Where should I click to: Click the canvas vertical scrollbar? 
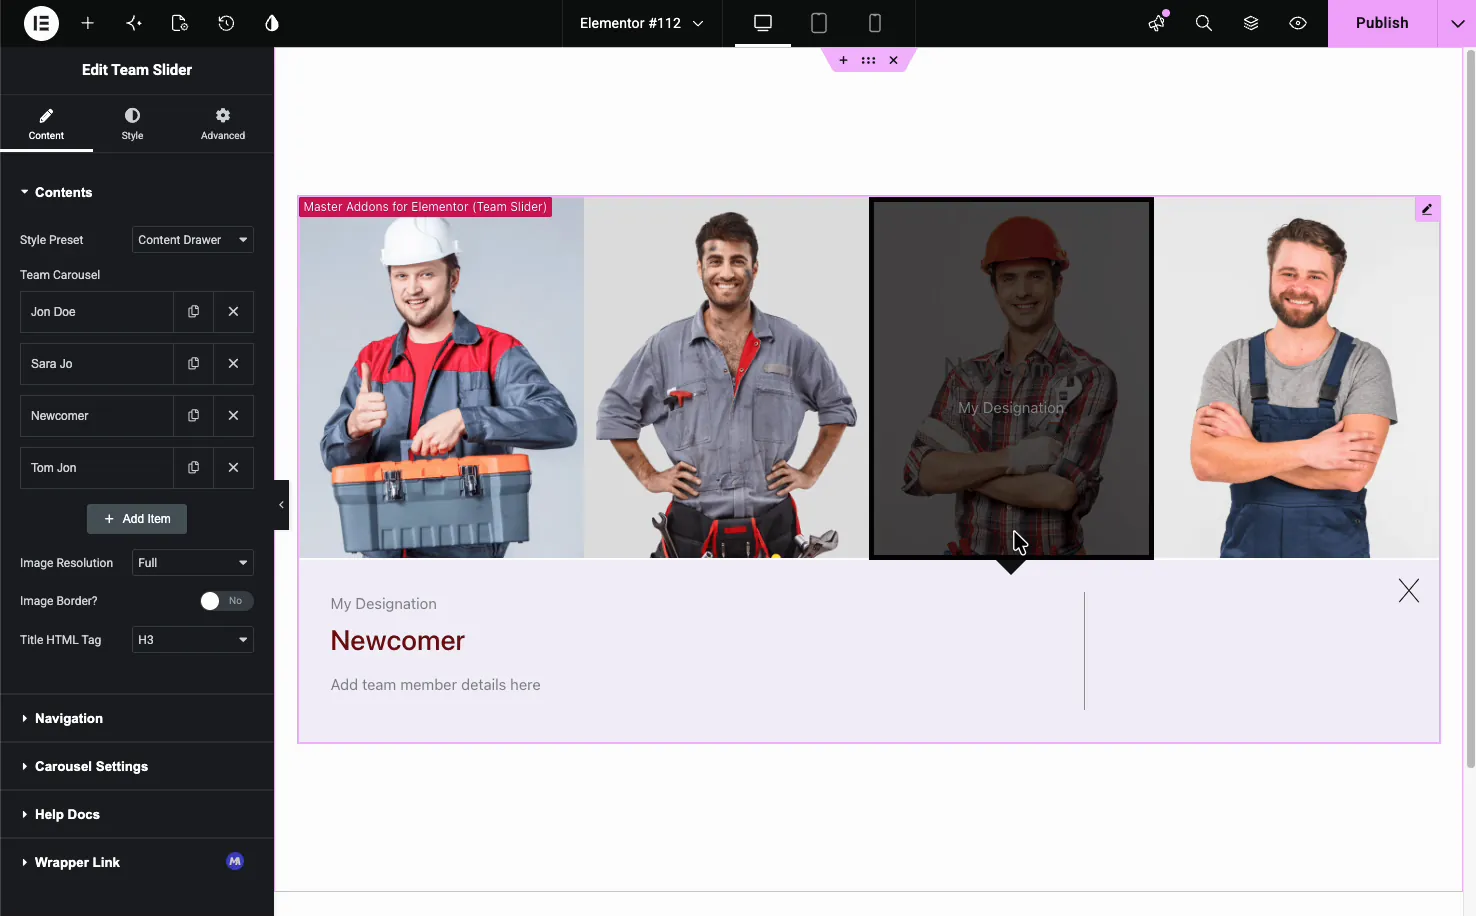coord(1470,408)
